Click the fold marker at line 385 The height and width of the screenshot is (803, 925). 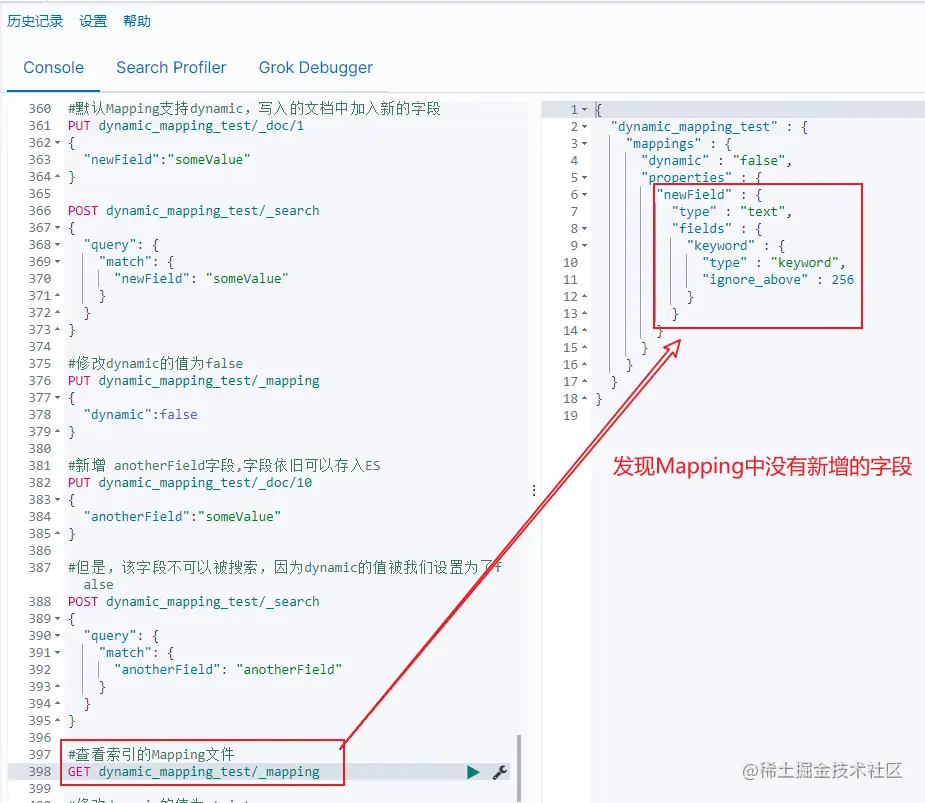point(58,534)
